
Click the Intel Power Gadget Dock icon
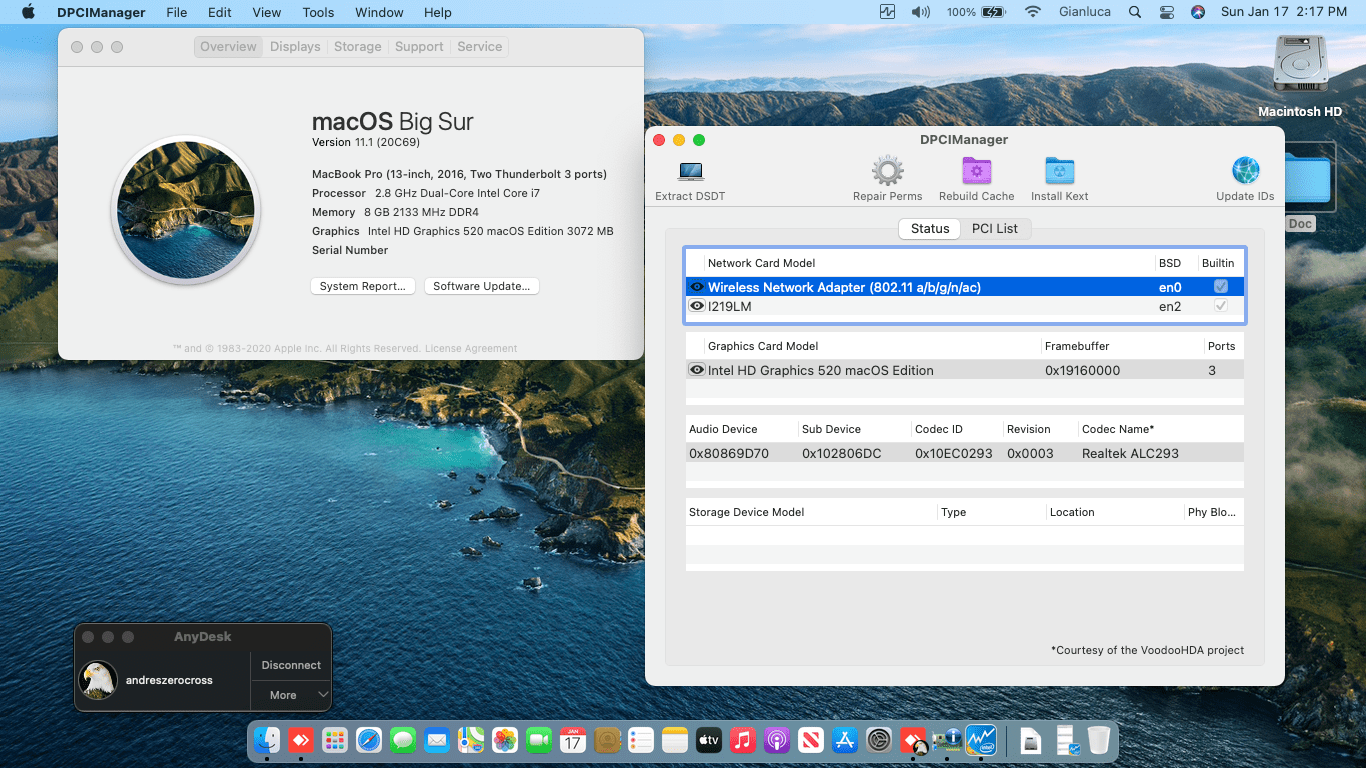coord(980,740)
